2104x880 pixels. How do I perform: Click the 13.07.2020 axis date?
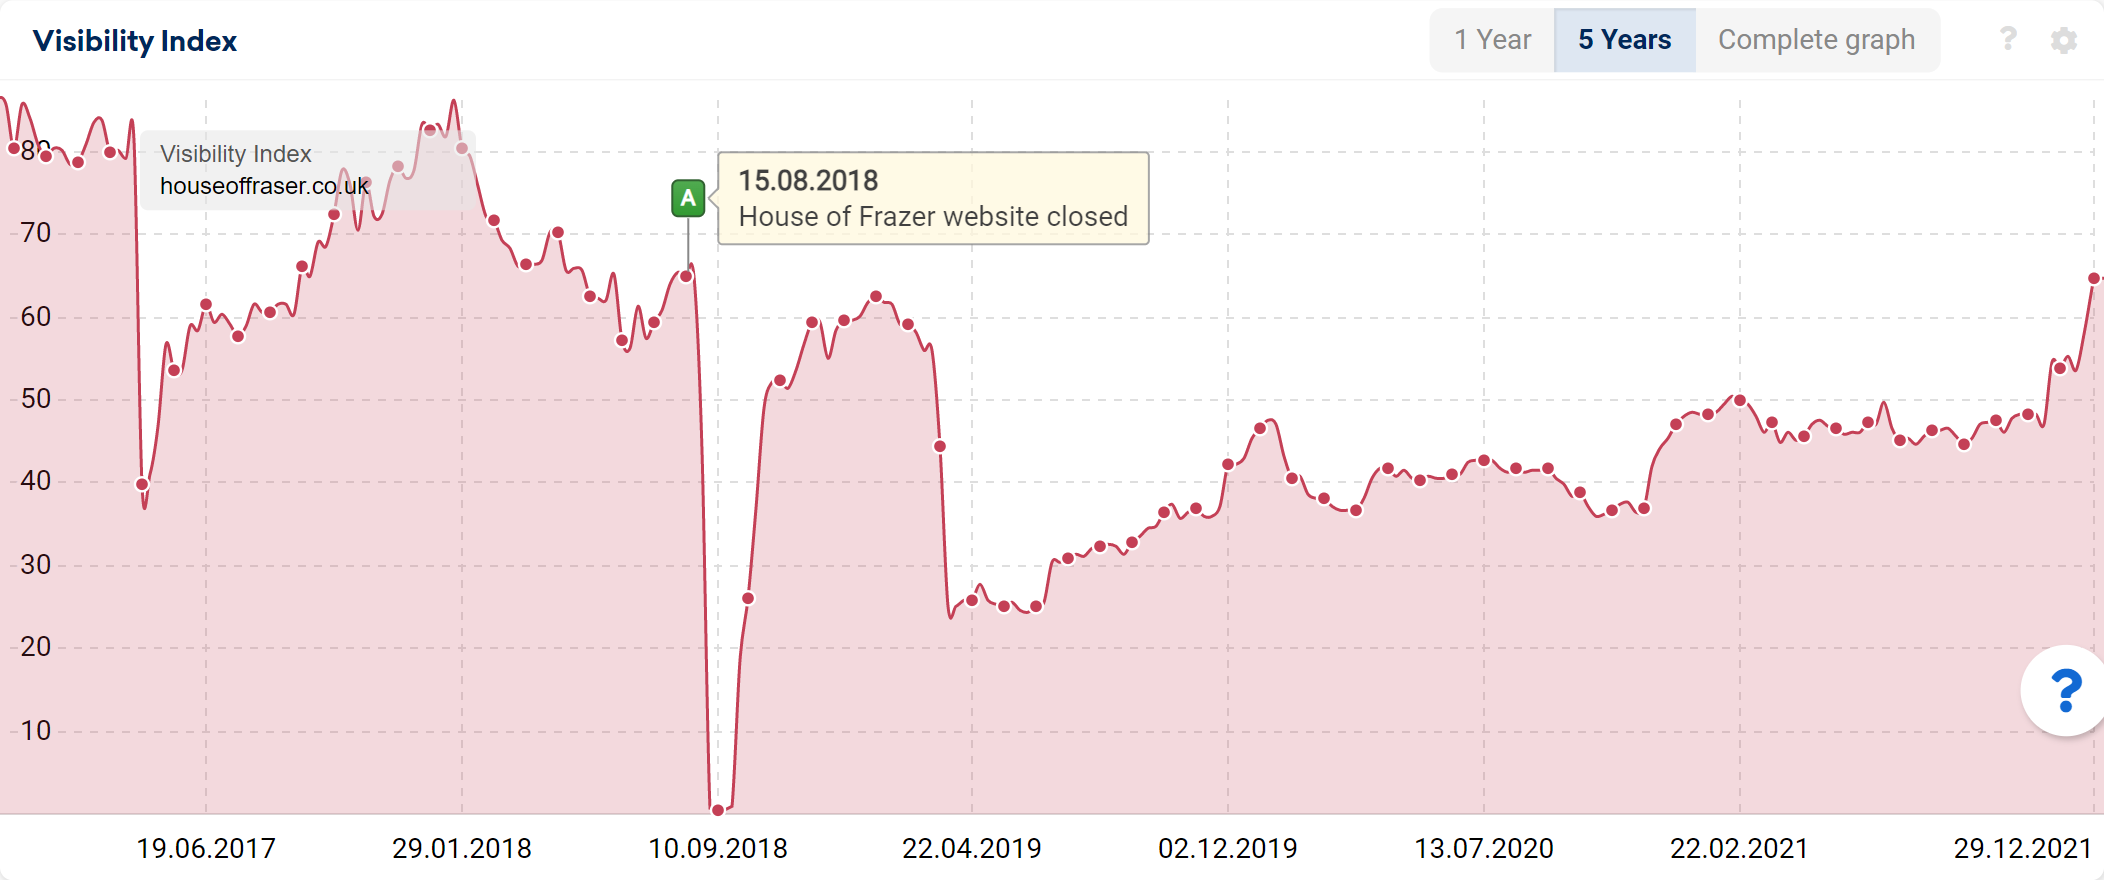(x=1484, y=849)
